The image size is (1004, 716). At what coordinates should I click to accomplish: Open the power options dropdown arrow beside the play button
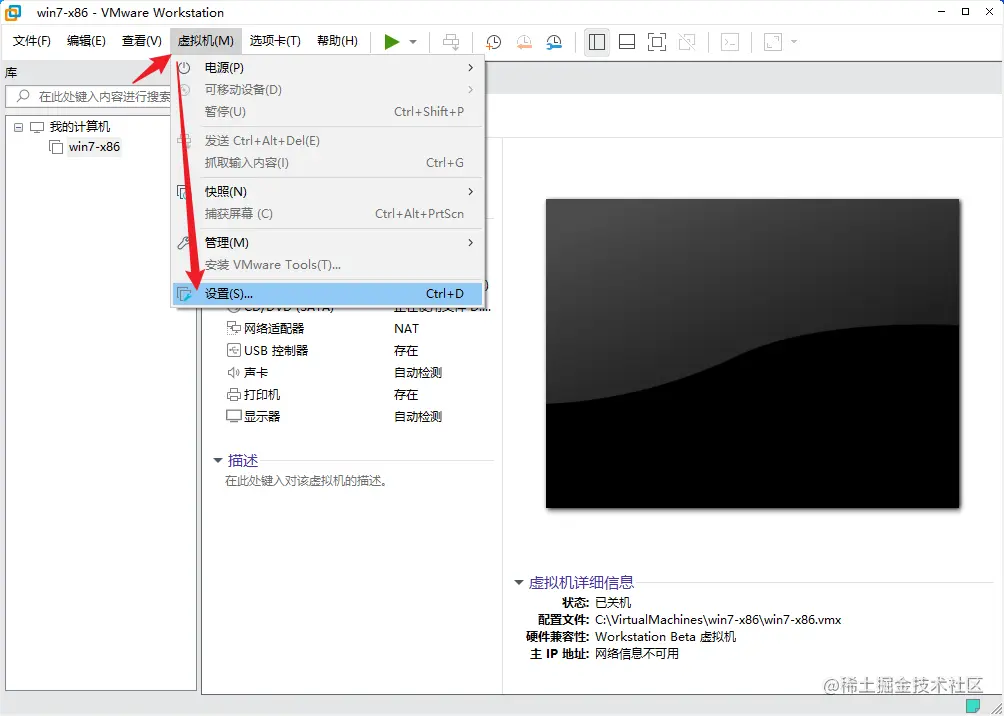[x=413, y=42]
